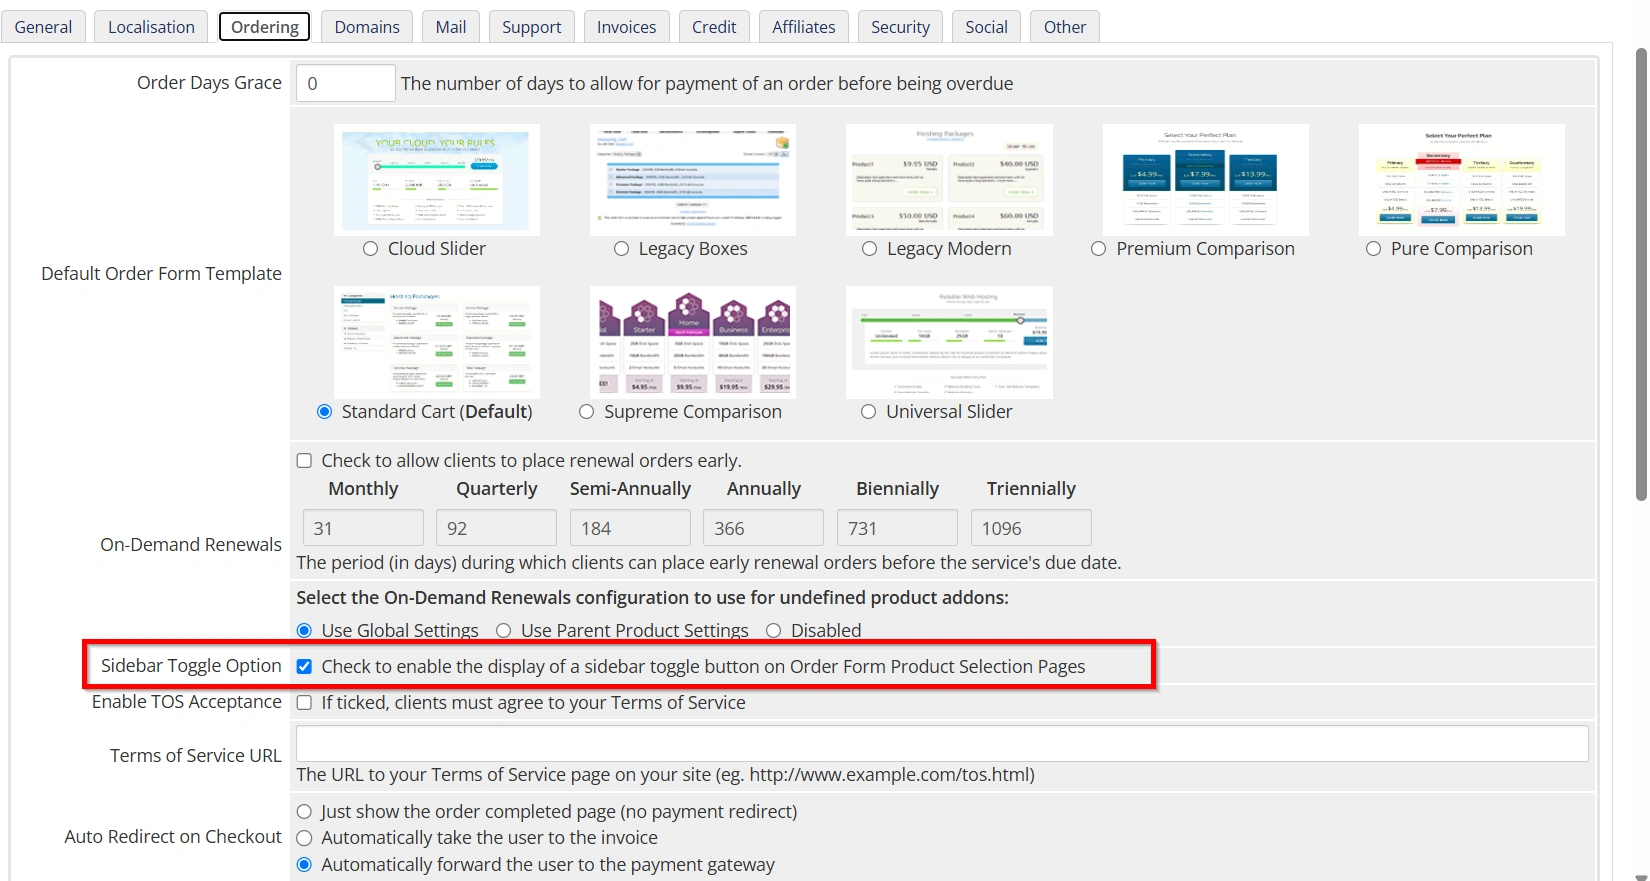1650x881 pixels.
Task: Click the Biennially renewal days field
Action: [897, 528]
